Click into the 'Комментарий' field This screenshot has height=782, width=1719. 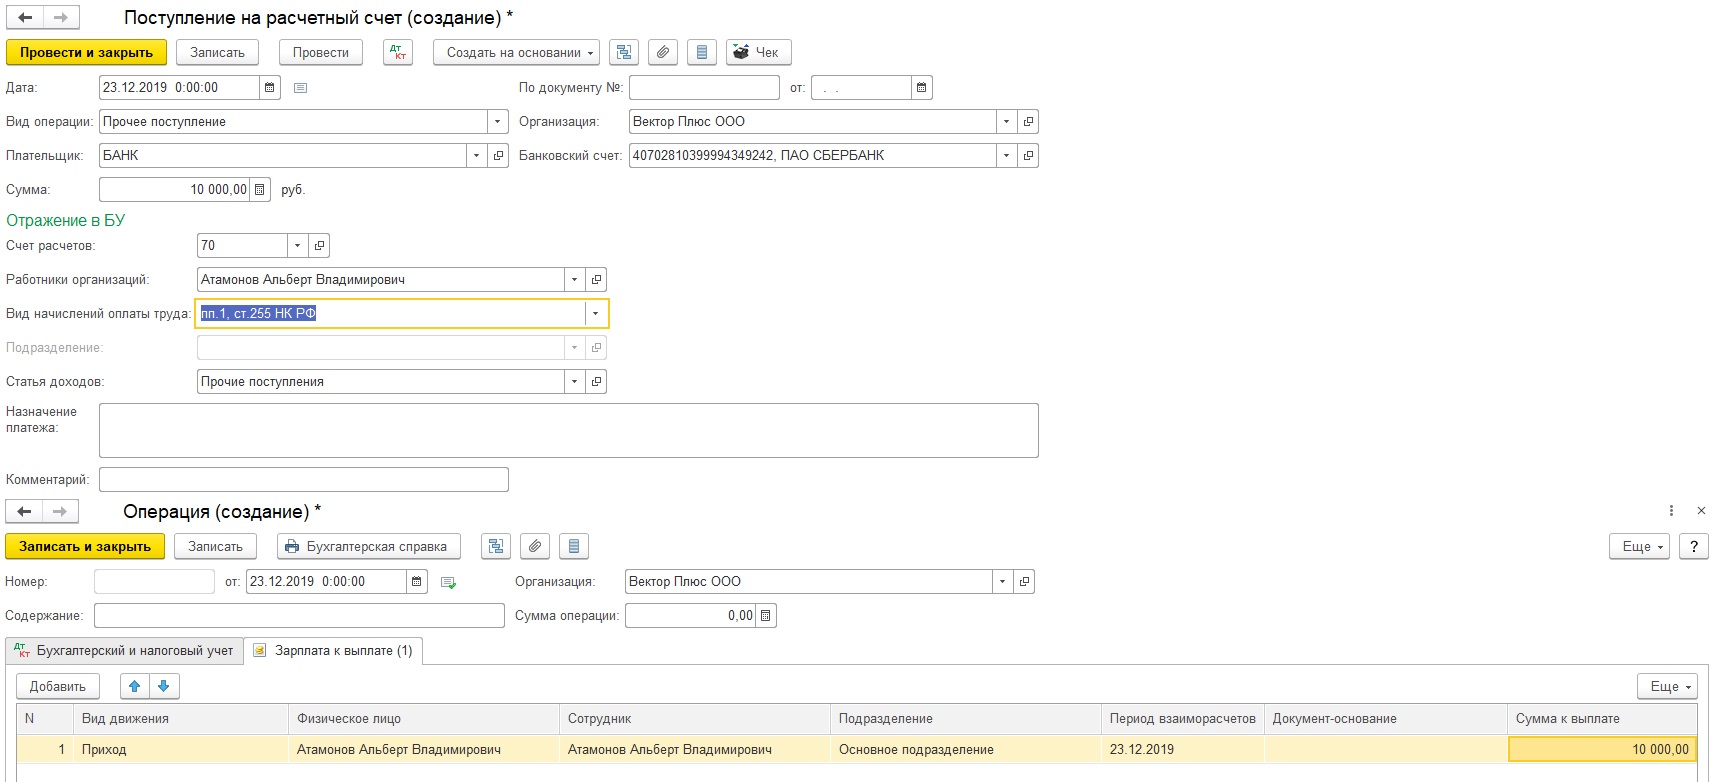click(x=304, y=479)
